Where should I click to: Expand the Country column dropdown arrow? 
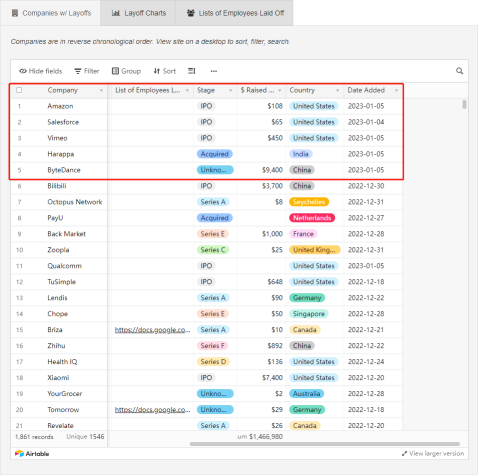click(338, 90)
